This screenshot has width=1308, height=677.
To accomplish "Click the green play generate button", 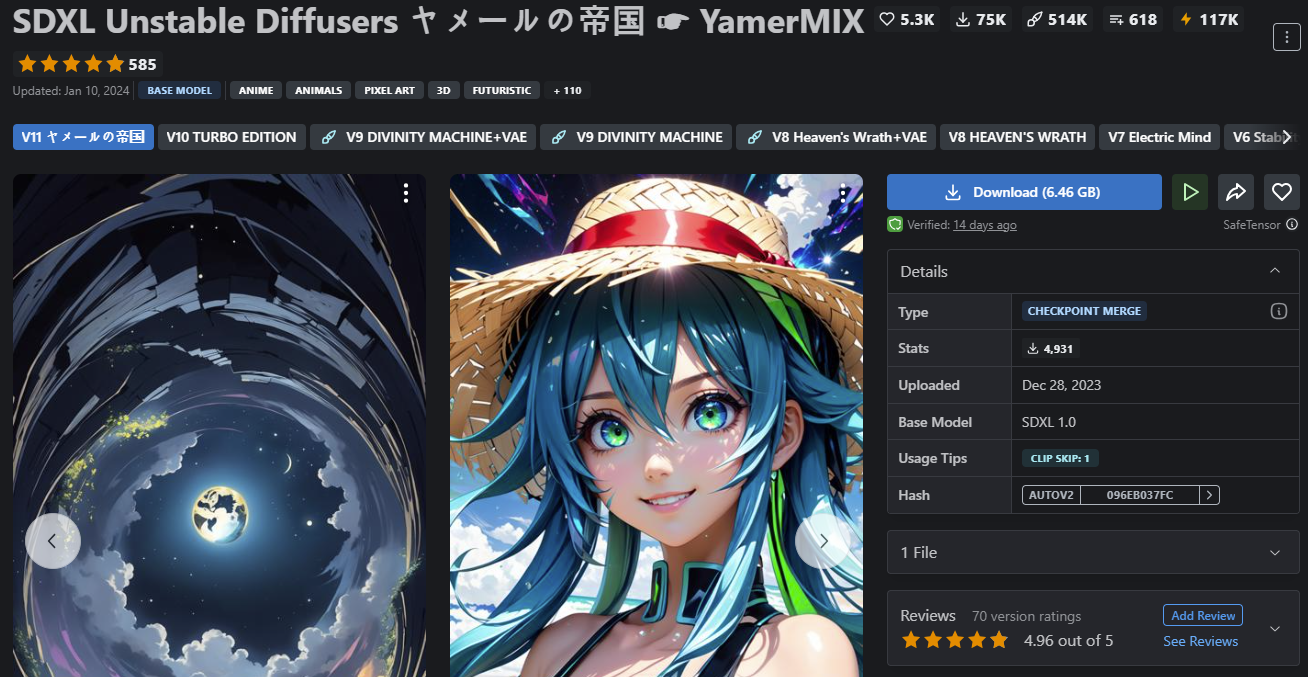I will coord(1190,192).
